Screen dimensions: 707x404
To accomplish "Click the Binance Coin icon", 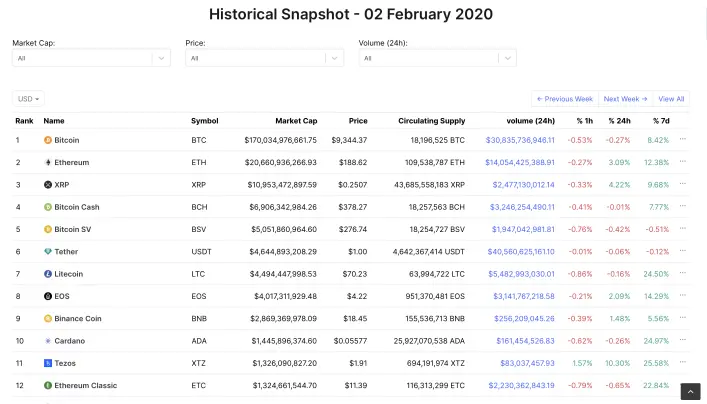I will (x=48, y=319).
